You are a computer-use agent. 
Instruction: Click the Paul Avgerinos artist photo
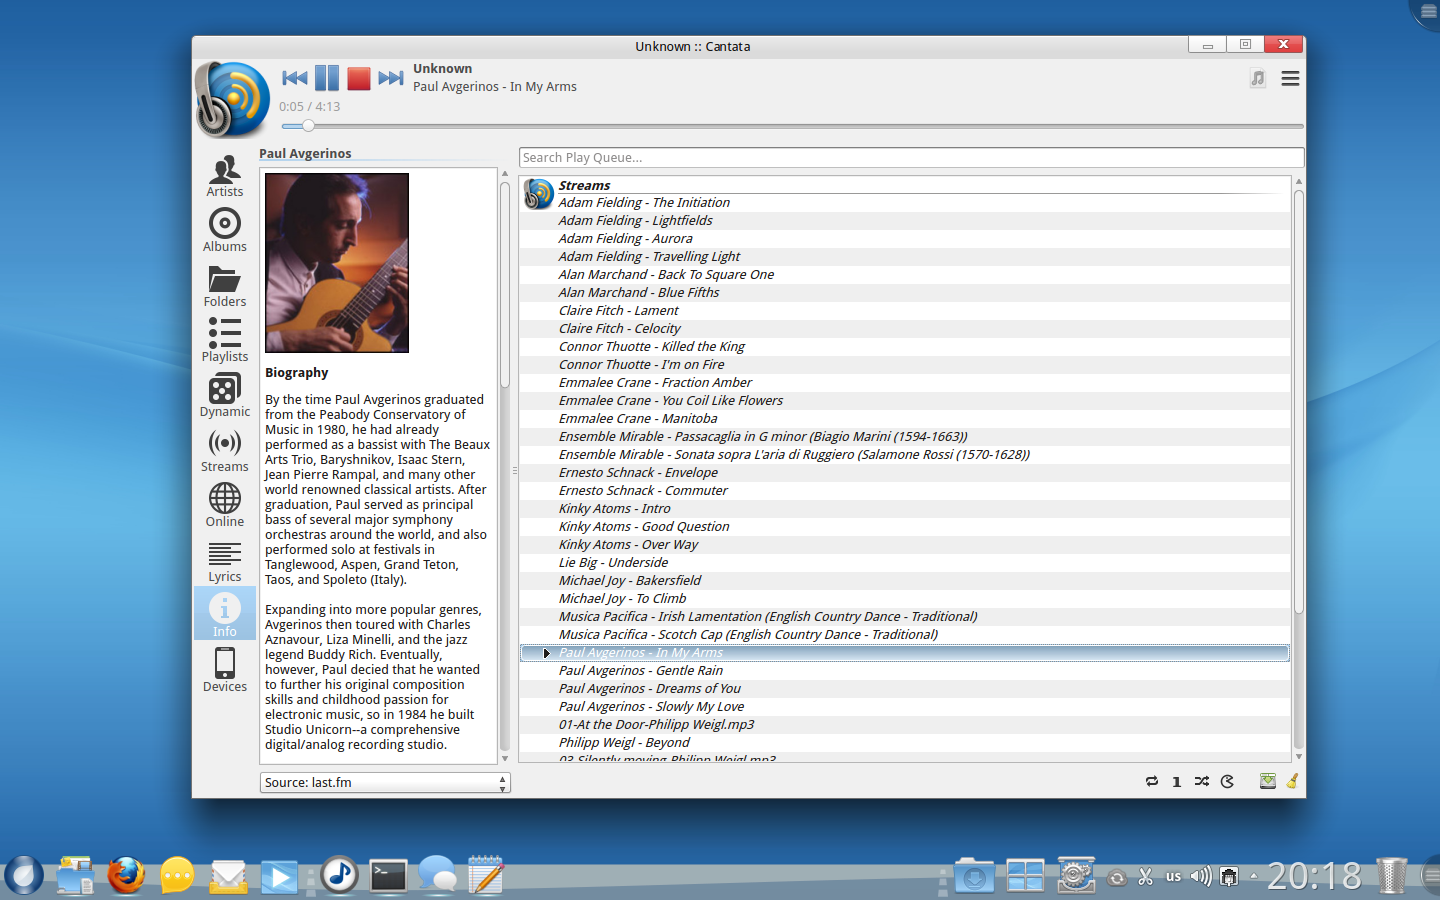coord(337,263)
